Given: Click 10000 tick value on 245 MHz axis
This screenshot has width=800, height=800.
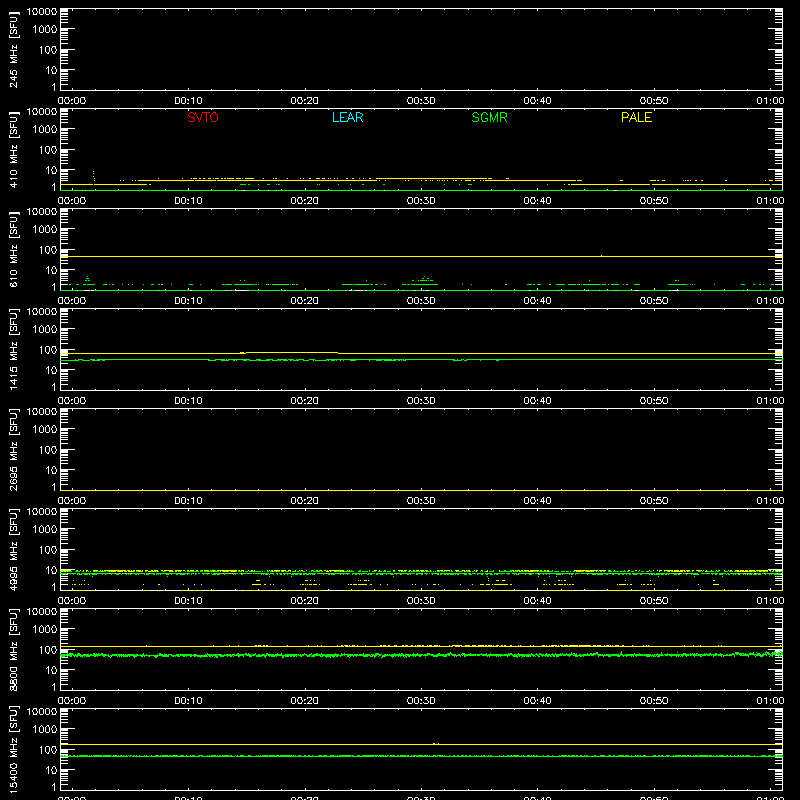Looking at the screenshot, I should coord(42,12).
